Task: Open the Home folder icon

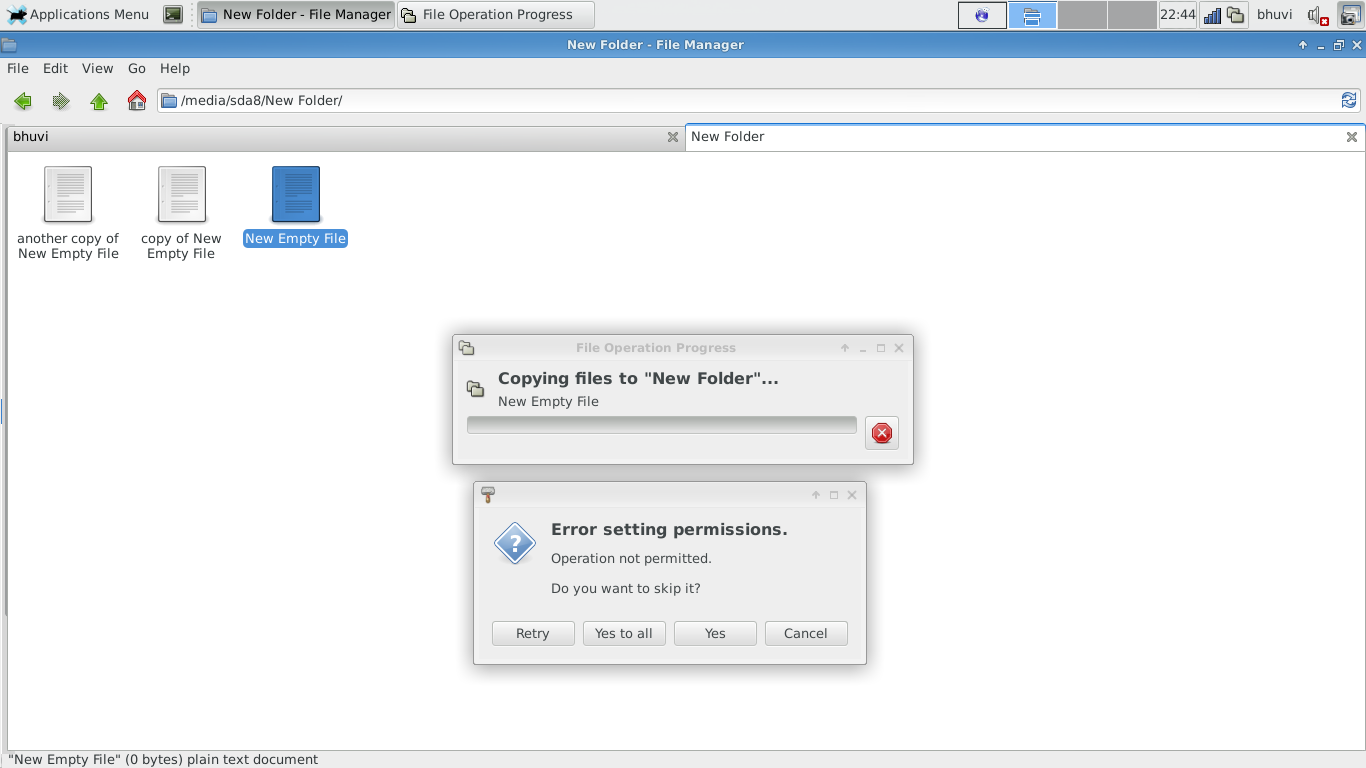Action: click(x=137, y=101)
